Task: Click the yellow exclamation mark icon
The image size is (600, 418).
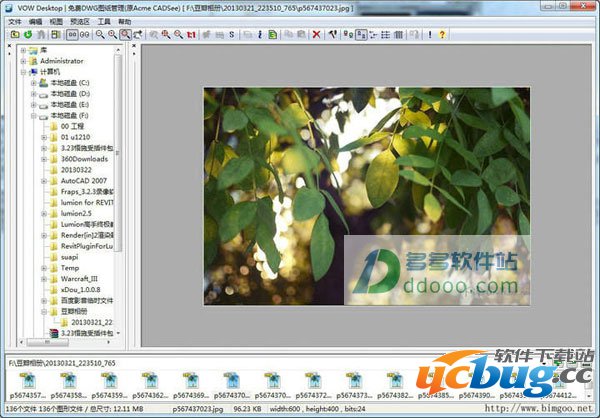Action: point(429,34)
